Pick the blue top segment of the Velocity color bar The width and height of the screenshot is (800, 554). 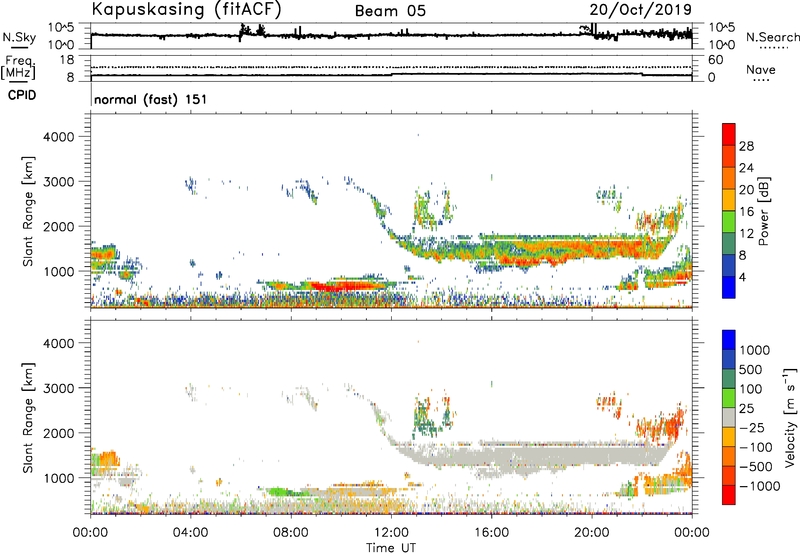coord(729,340)
